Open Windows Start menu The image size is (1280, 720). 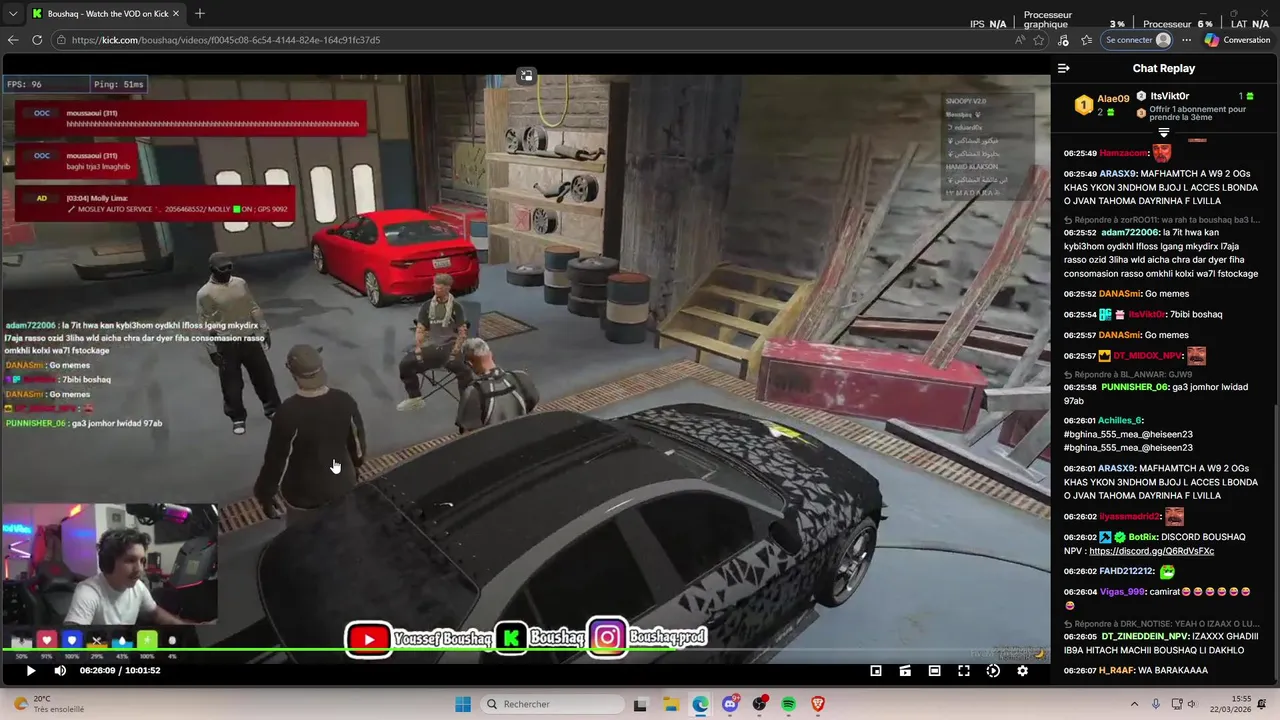point(463,704)
